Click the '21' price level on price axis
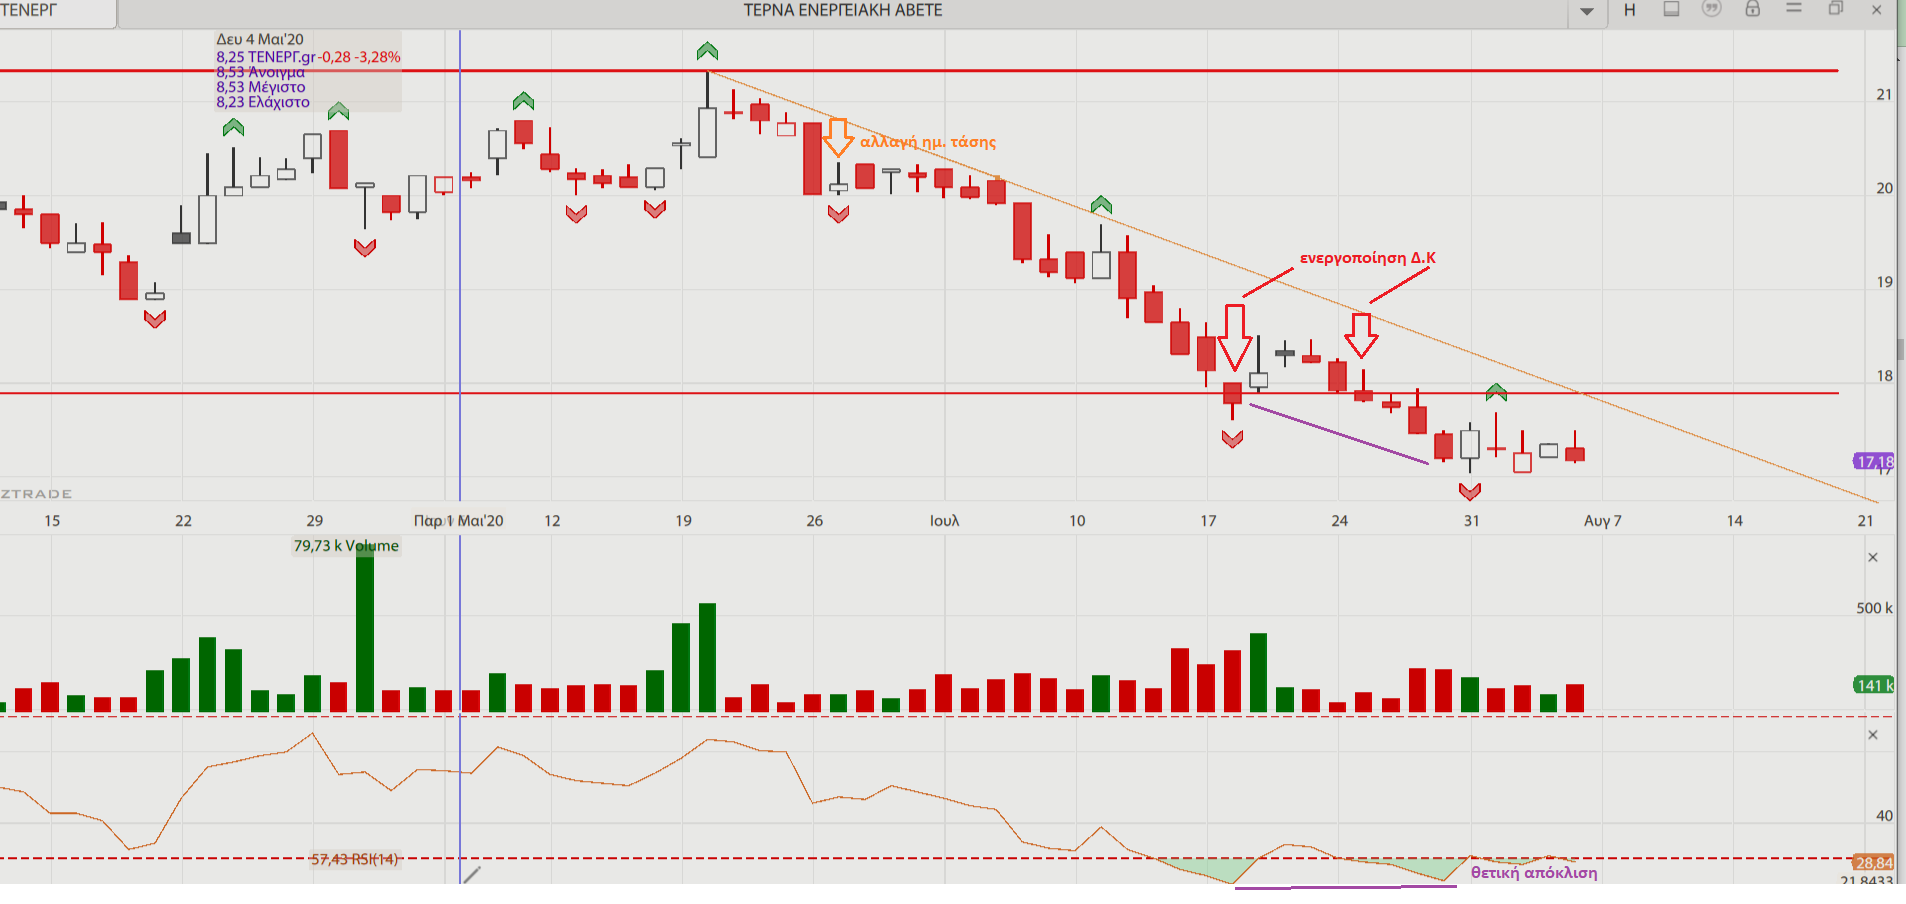 [x=1884, y=95]
